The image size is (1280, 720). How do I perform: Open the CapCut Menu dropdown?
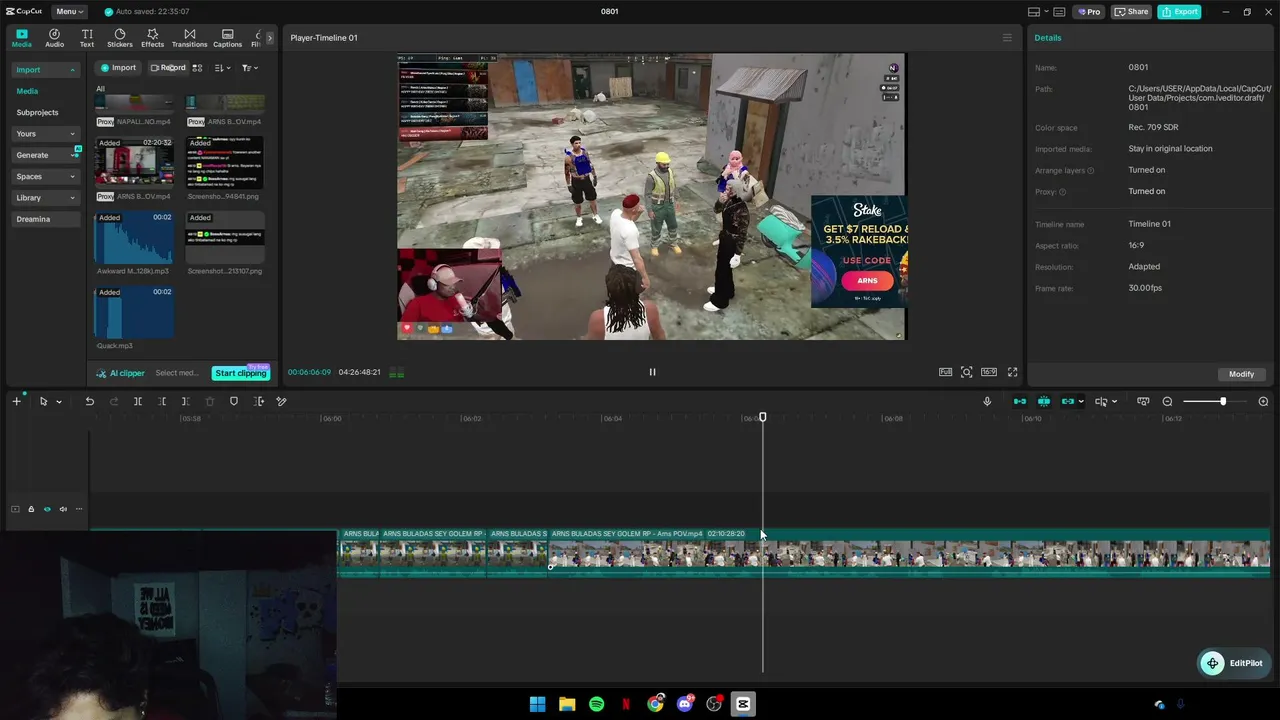(69, 12)
